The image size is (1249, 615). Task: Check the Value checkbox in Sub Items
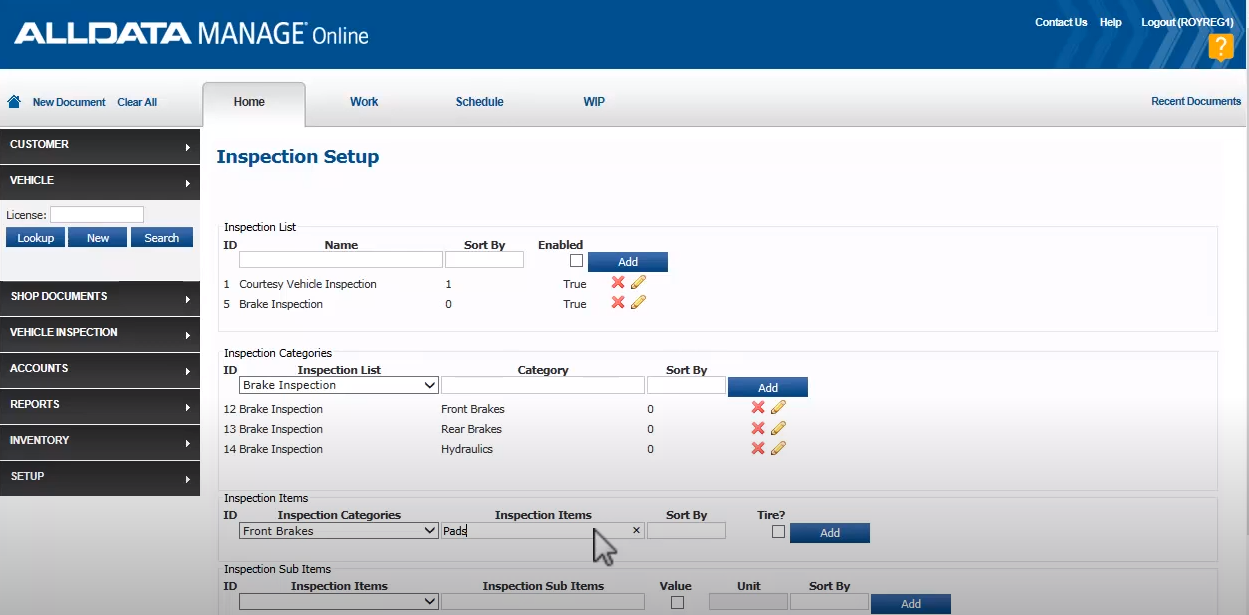677,603
